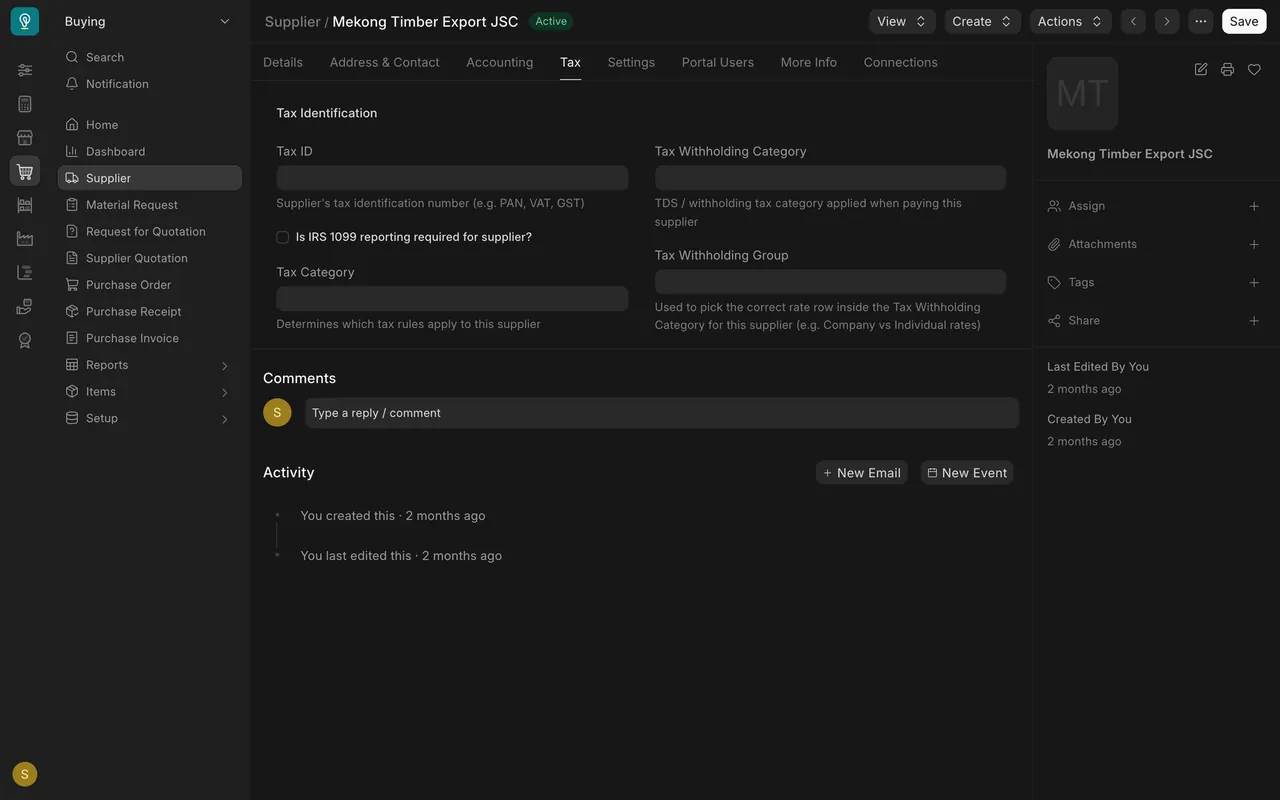Add an assignee with Assign plus icon
Screen dimensions: 1280x800
point(1254,206)
